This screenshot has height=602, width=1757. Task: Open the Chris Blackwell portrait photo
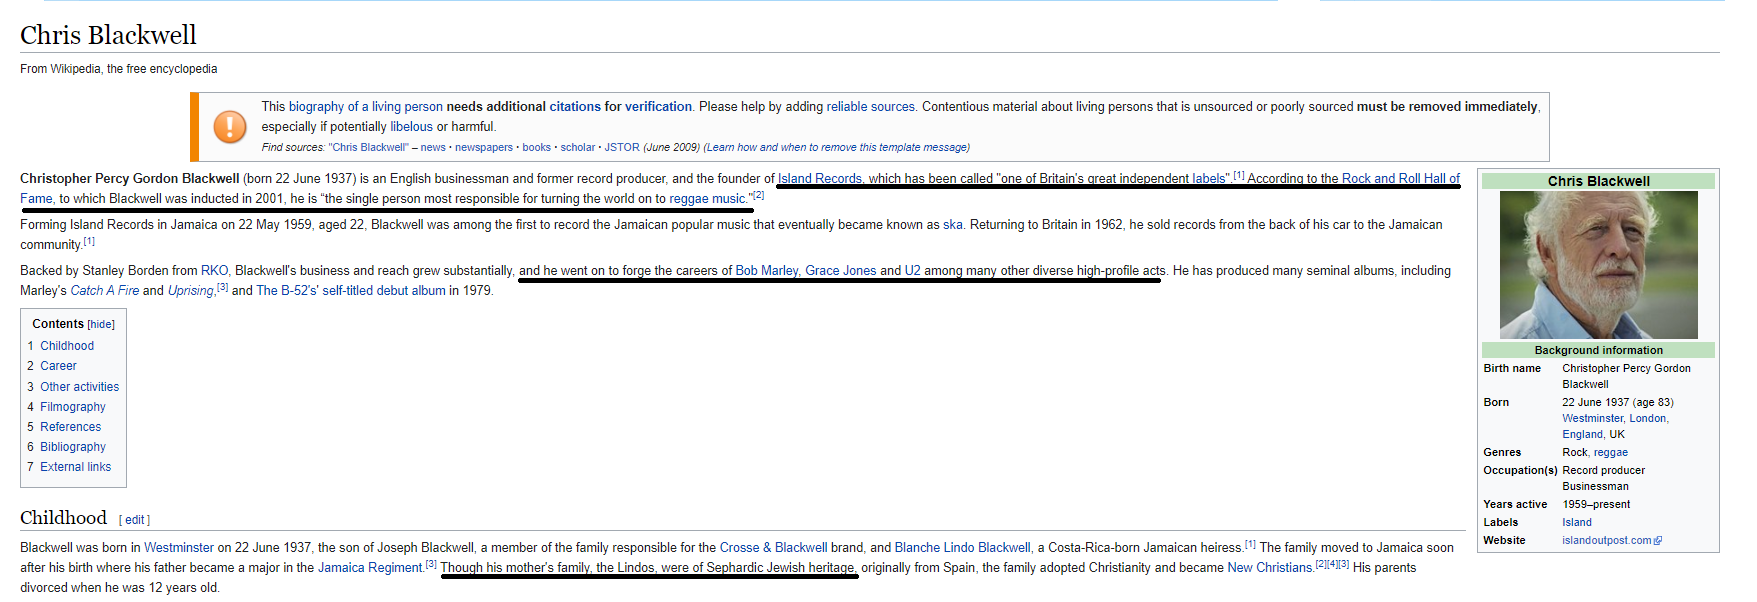pos(1598,265)
